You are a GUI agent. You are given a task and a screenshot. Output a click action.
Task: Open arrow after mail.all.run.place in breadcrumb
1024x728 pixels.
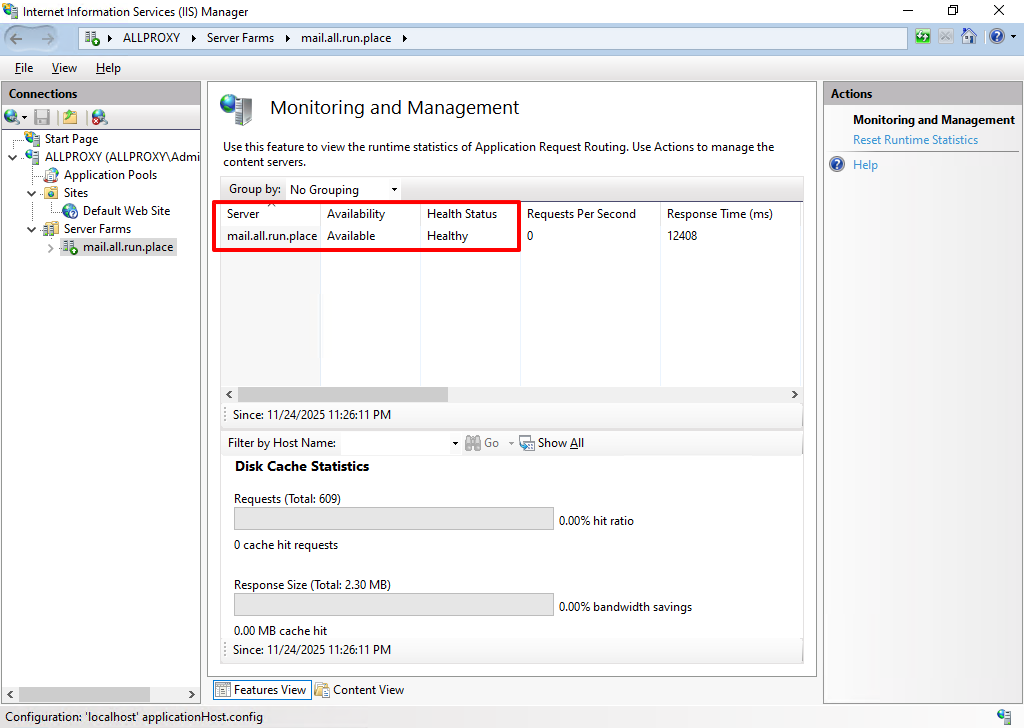405,39
